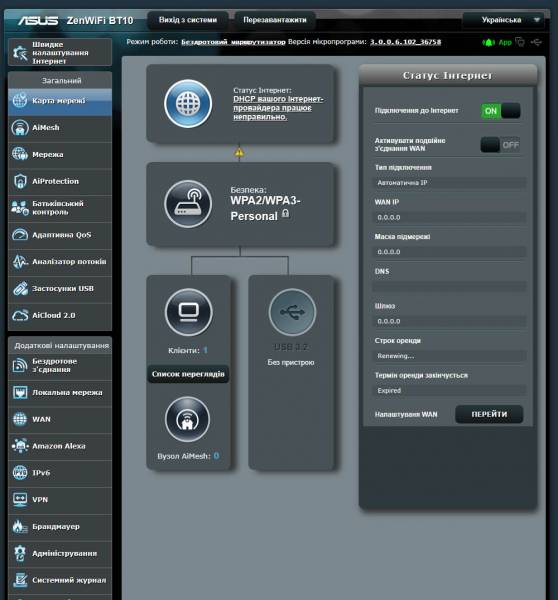The width and height of the screenshot is (558, 600).
Task: Click ПЕРЕЙТИ button for WAN settings
Action: click(489, 414)
